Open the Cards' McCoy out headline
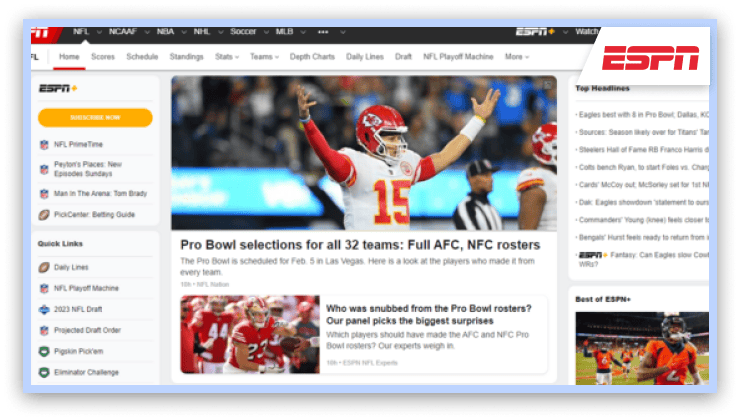Screen dimensions: 740x420 click(642, 185)
